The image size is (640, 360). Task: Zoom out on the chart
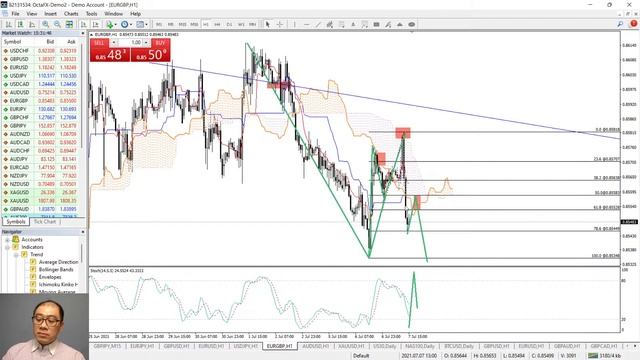coord(58,24)
